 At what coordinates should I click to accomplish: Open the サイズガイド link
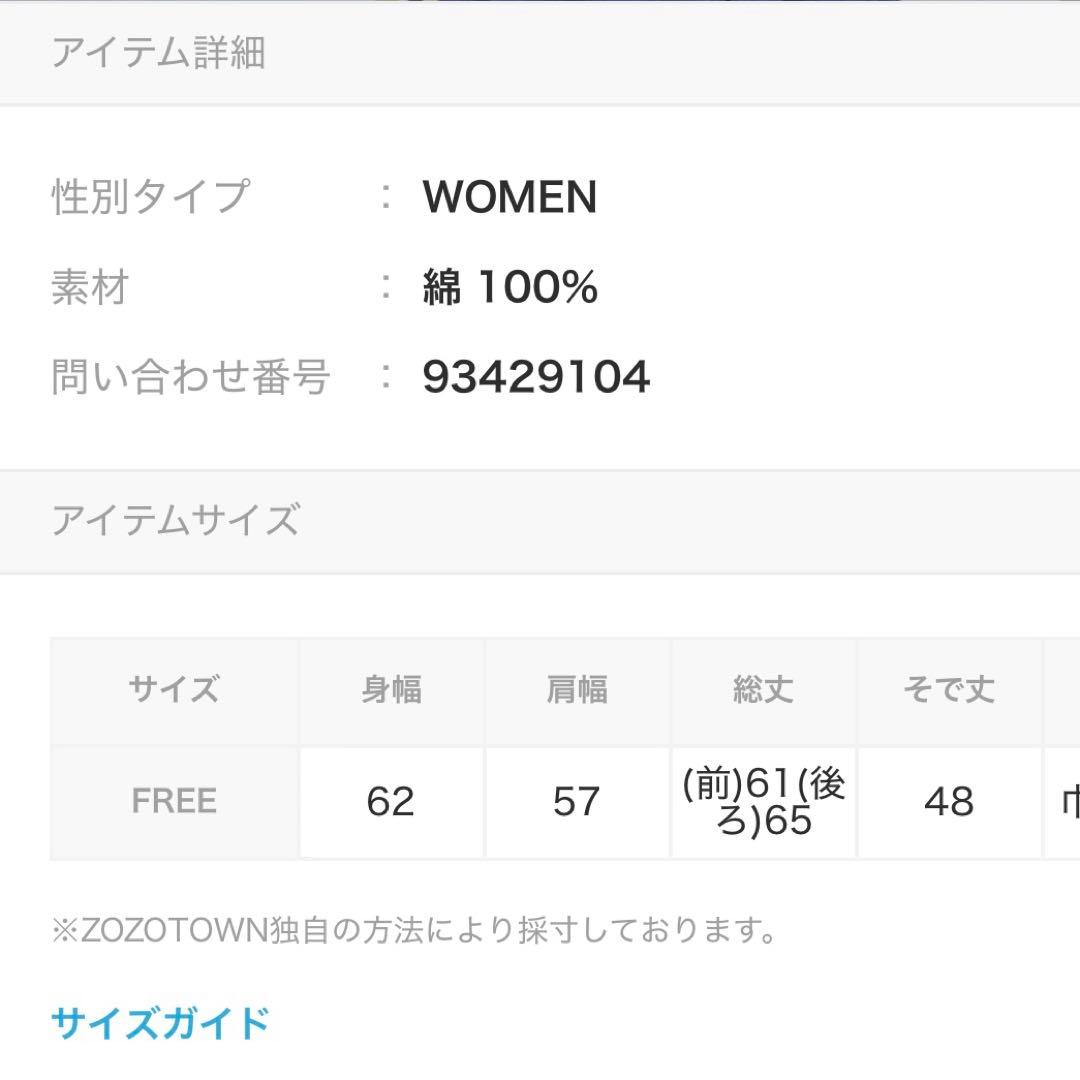(x=160, y=1023)
